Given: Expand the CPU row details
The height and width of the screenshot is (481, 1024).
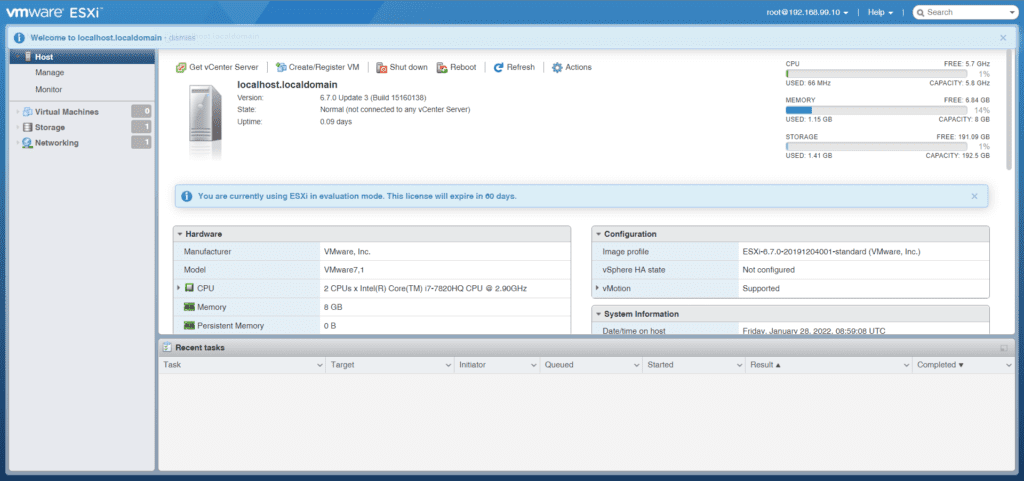Looking at the screenshot, I should pyautogui.click(x=178, y=287).
